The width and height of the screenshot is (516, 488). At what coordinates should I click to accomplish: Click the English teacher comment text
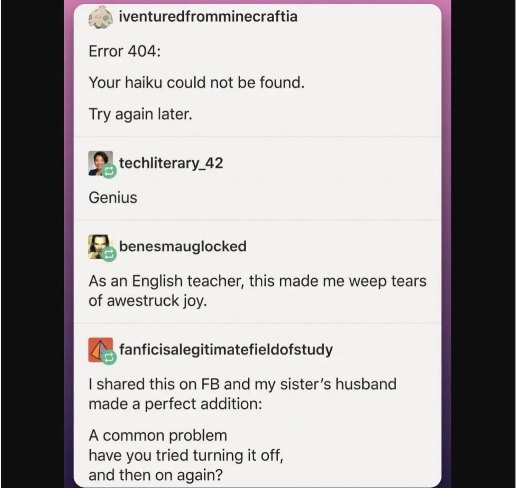click(x=257, y=291)
